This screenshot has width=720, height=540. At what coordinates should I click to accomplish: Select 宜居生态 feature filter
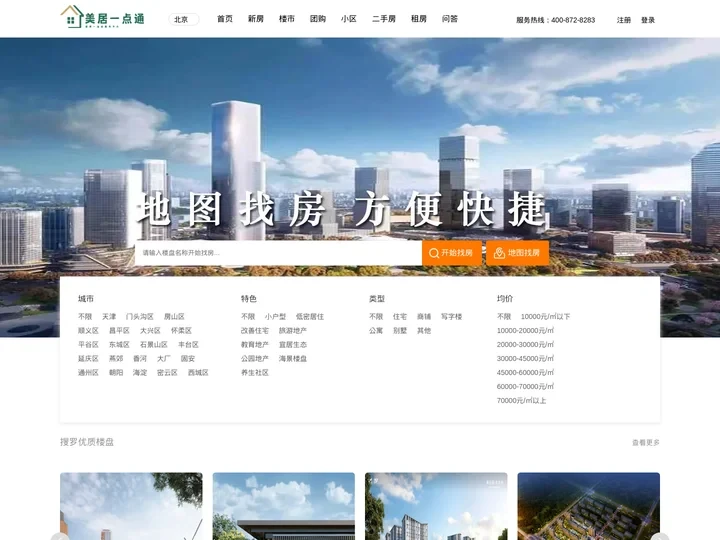tap(293, 344)
